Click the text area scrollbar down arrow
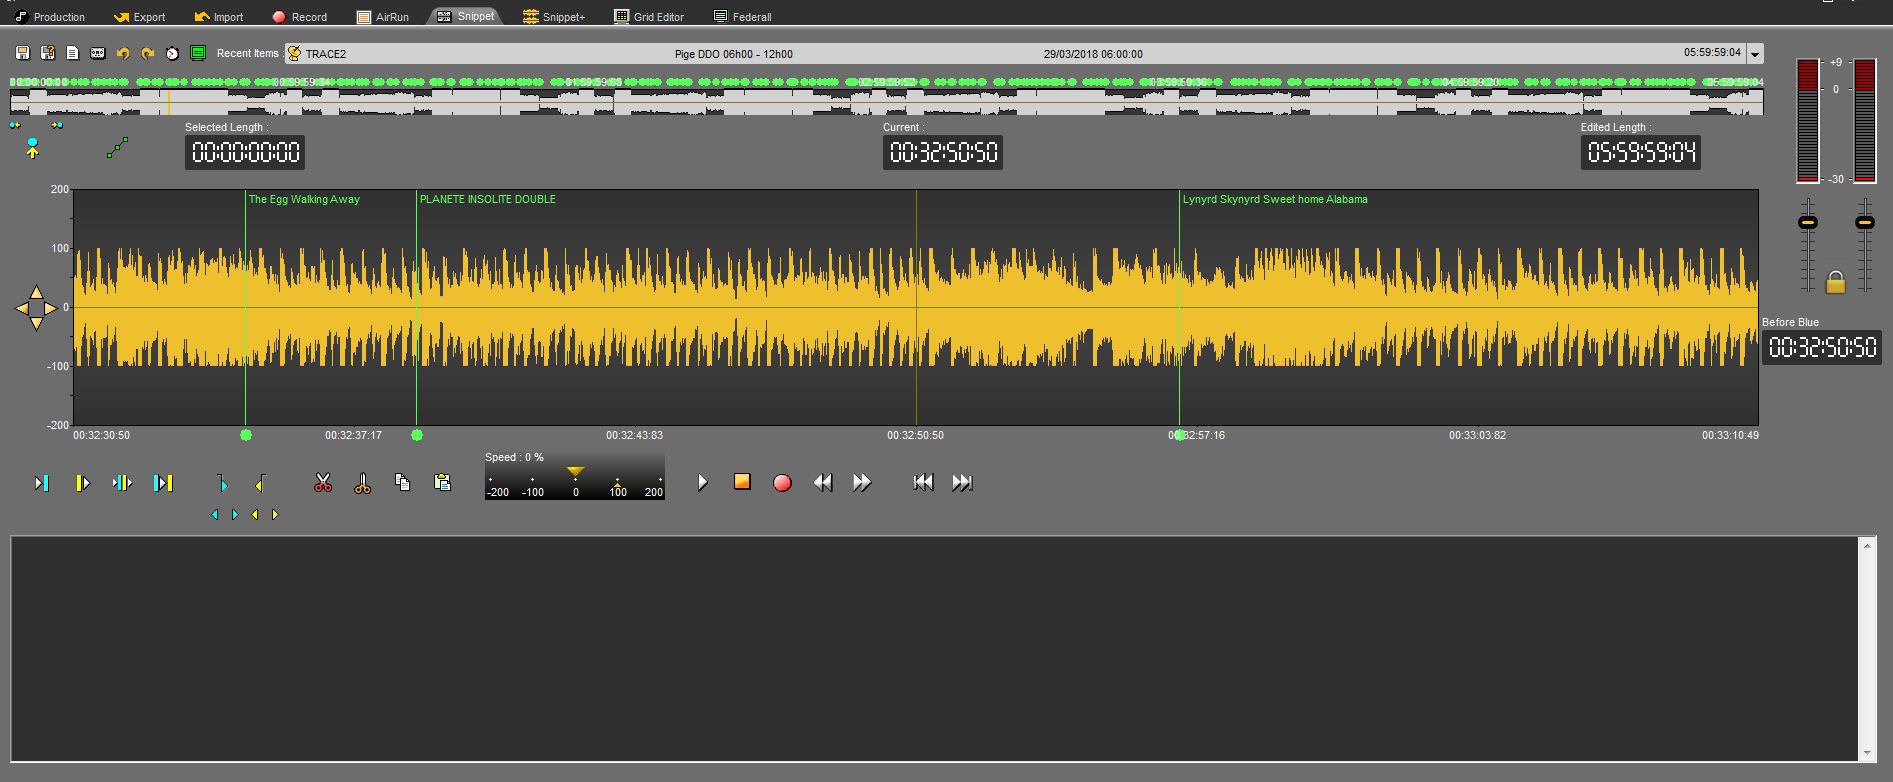The image size is (1893, 782). (1866, 753)
